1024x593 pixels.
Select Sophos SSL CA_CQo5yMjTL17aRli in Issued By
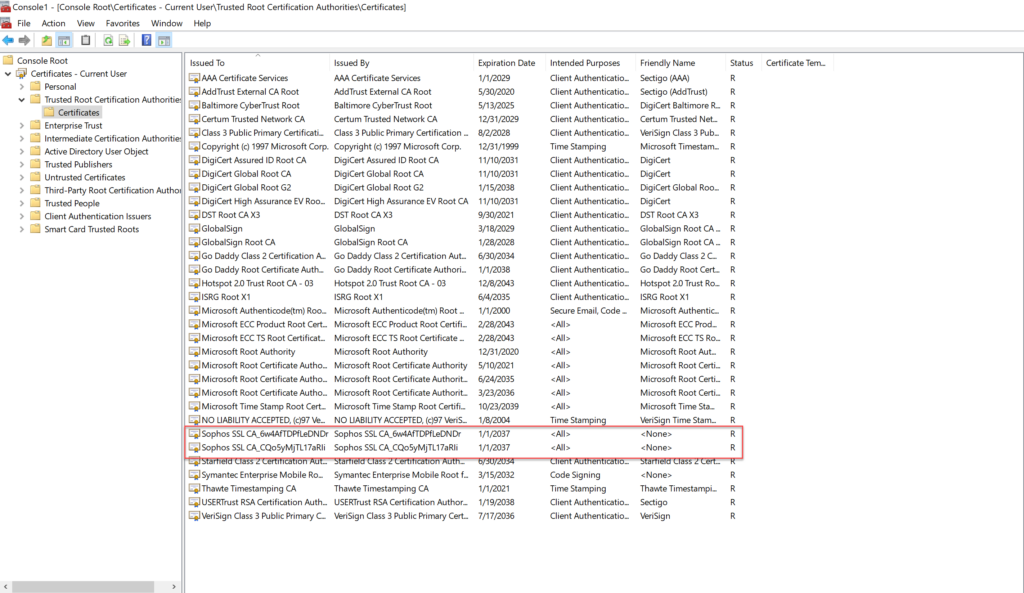coord(396,447)
